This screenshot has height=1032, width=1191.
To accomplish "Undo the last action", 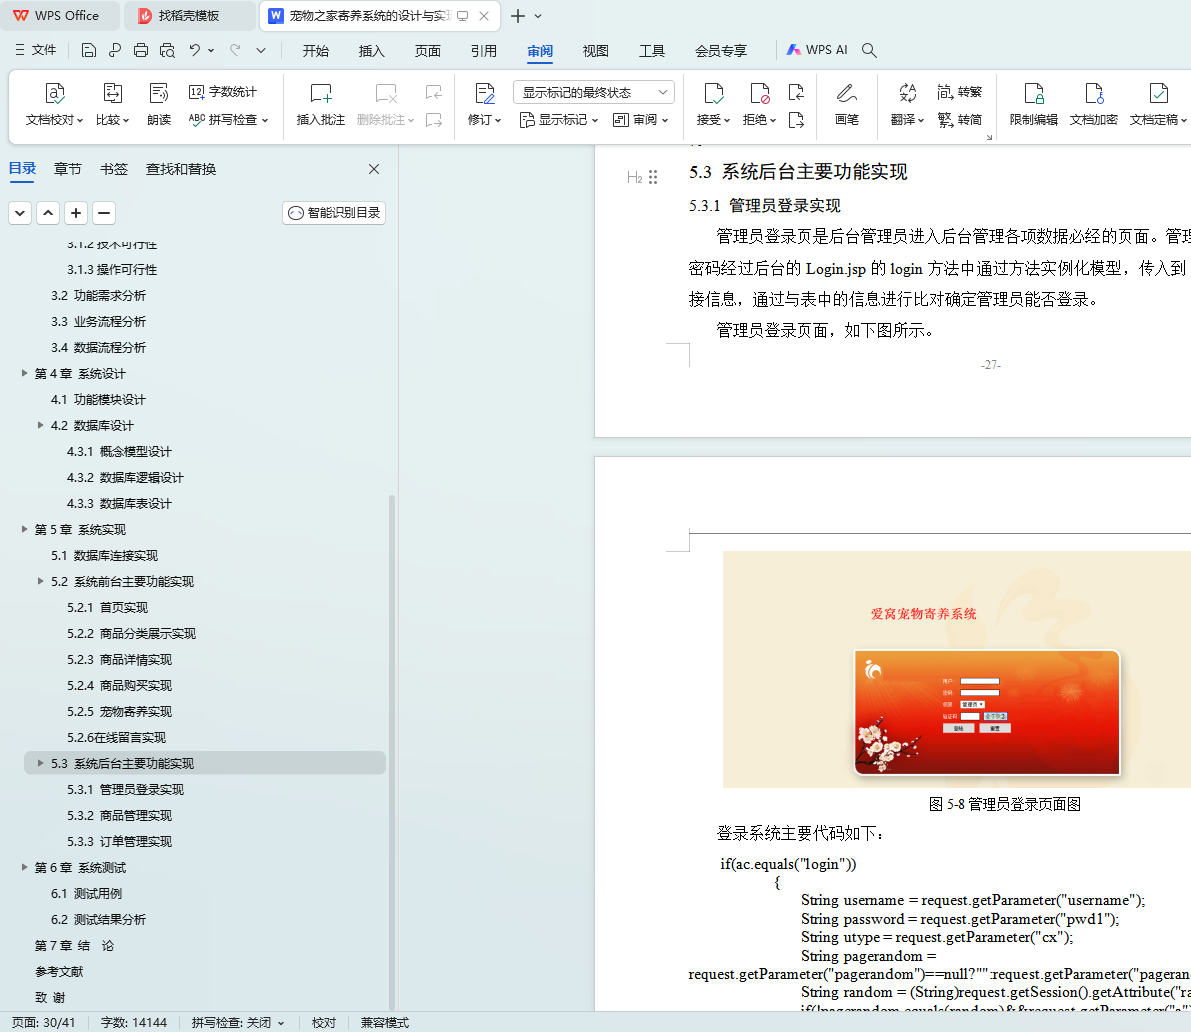I will point(195,50).
